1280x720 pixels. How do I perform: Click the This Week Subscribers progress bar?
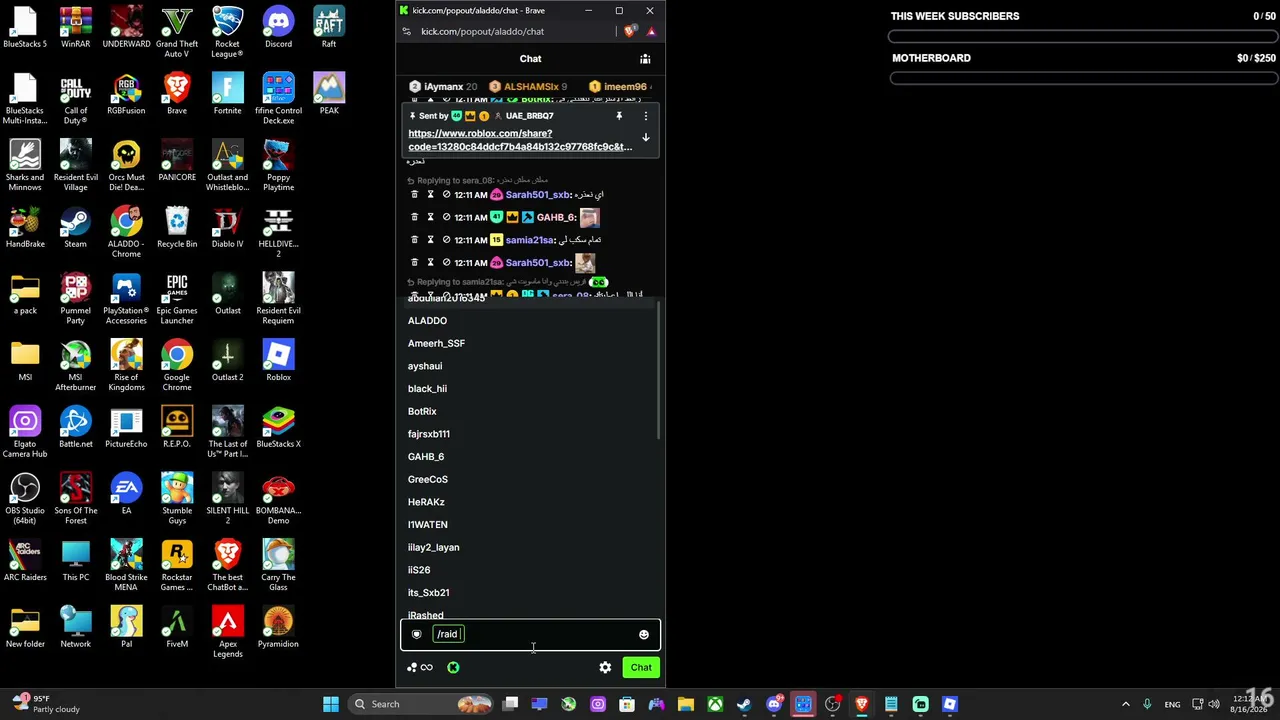(x=1083, y=37)
